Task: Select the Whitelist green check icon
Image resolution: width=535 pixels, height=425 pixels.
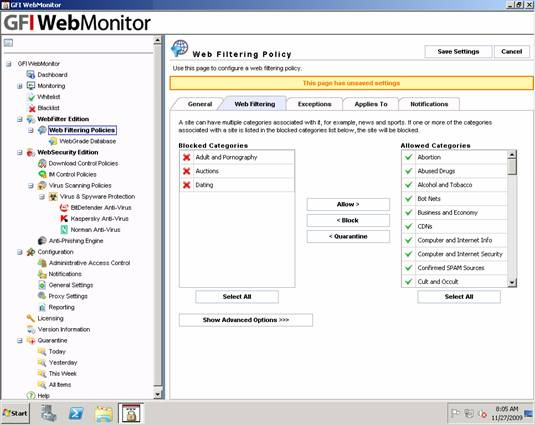Action: click(x=31, y=97)
